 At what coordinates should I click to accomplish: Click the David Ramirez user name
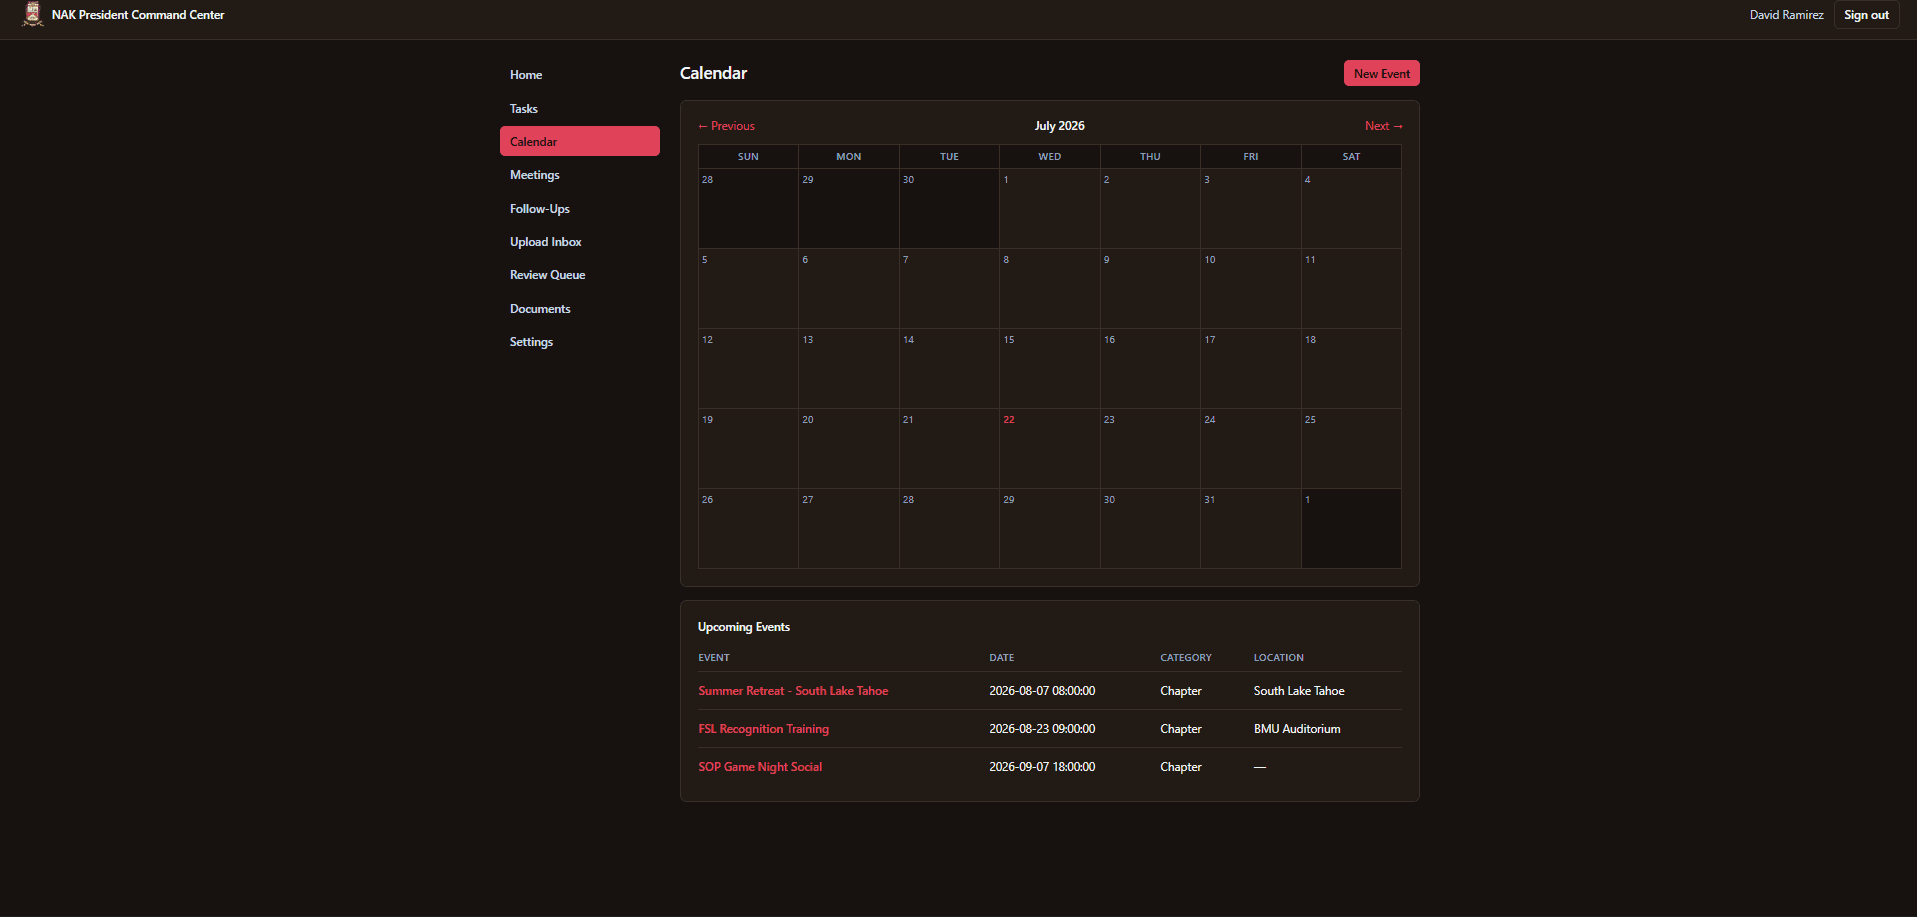pyautogui.click(x=1786, y=15)
